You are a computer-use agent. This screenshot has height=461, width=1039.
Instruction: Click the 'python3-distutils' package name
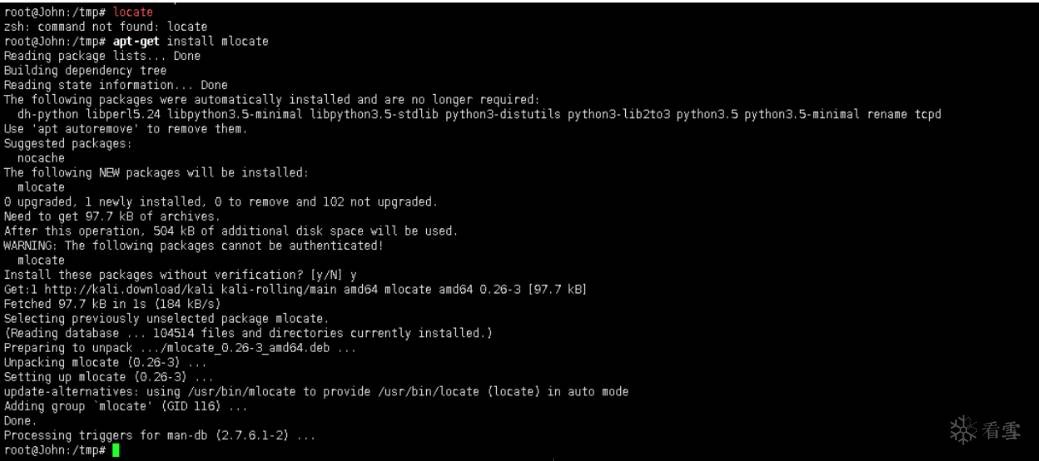point(509,114)
